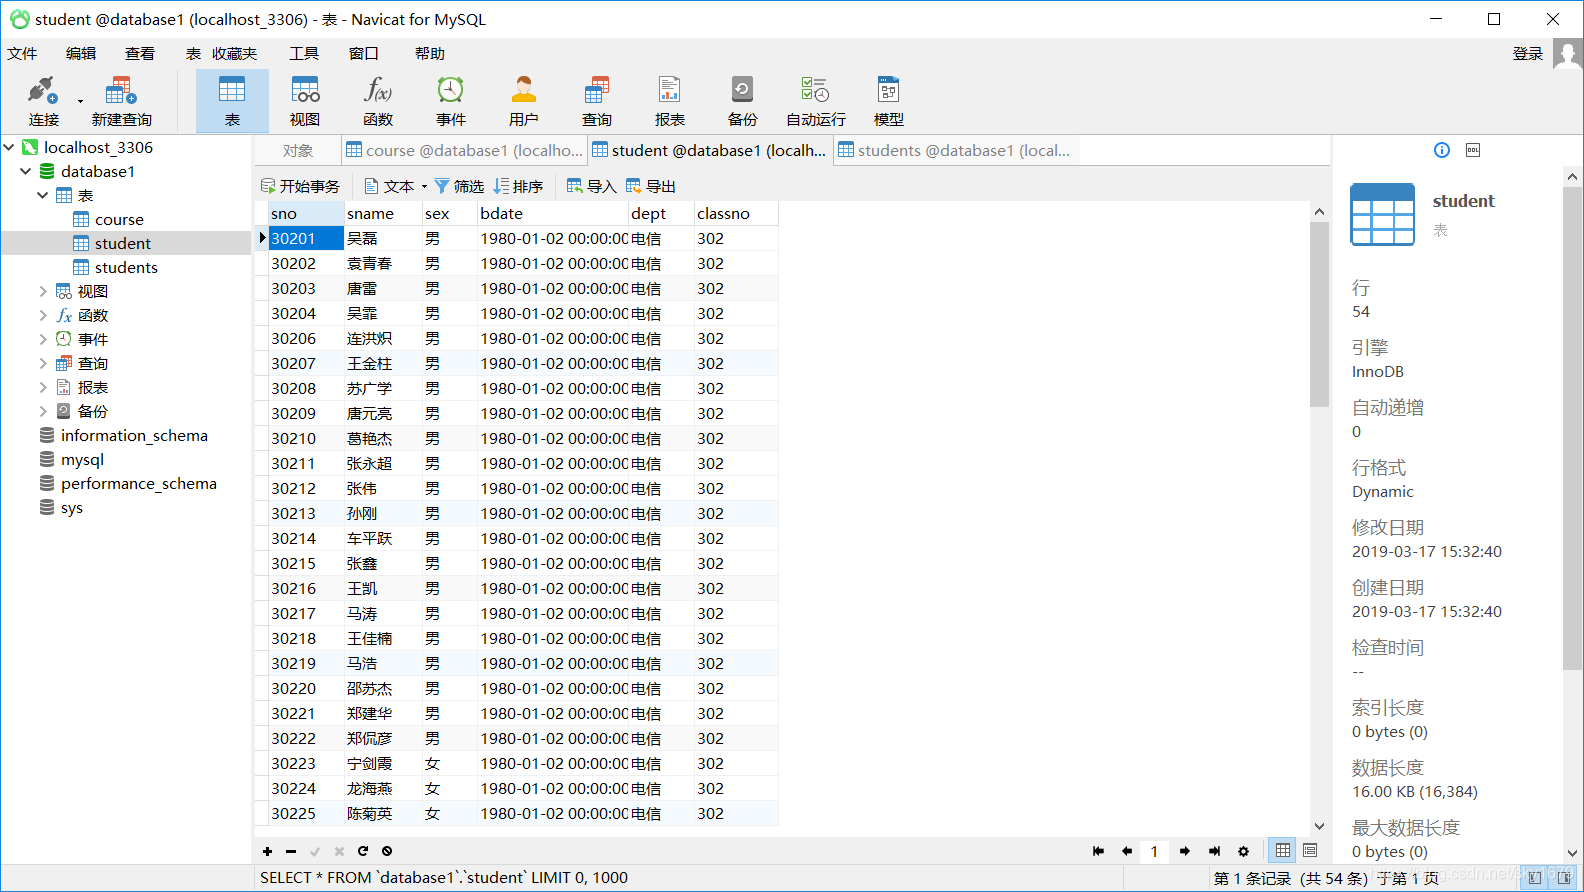Open the Report (报表) toolbar icon

click(670, 101)
